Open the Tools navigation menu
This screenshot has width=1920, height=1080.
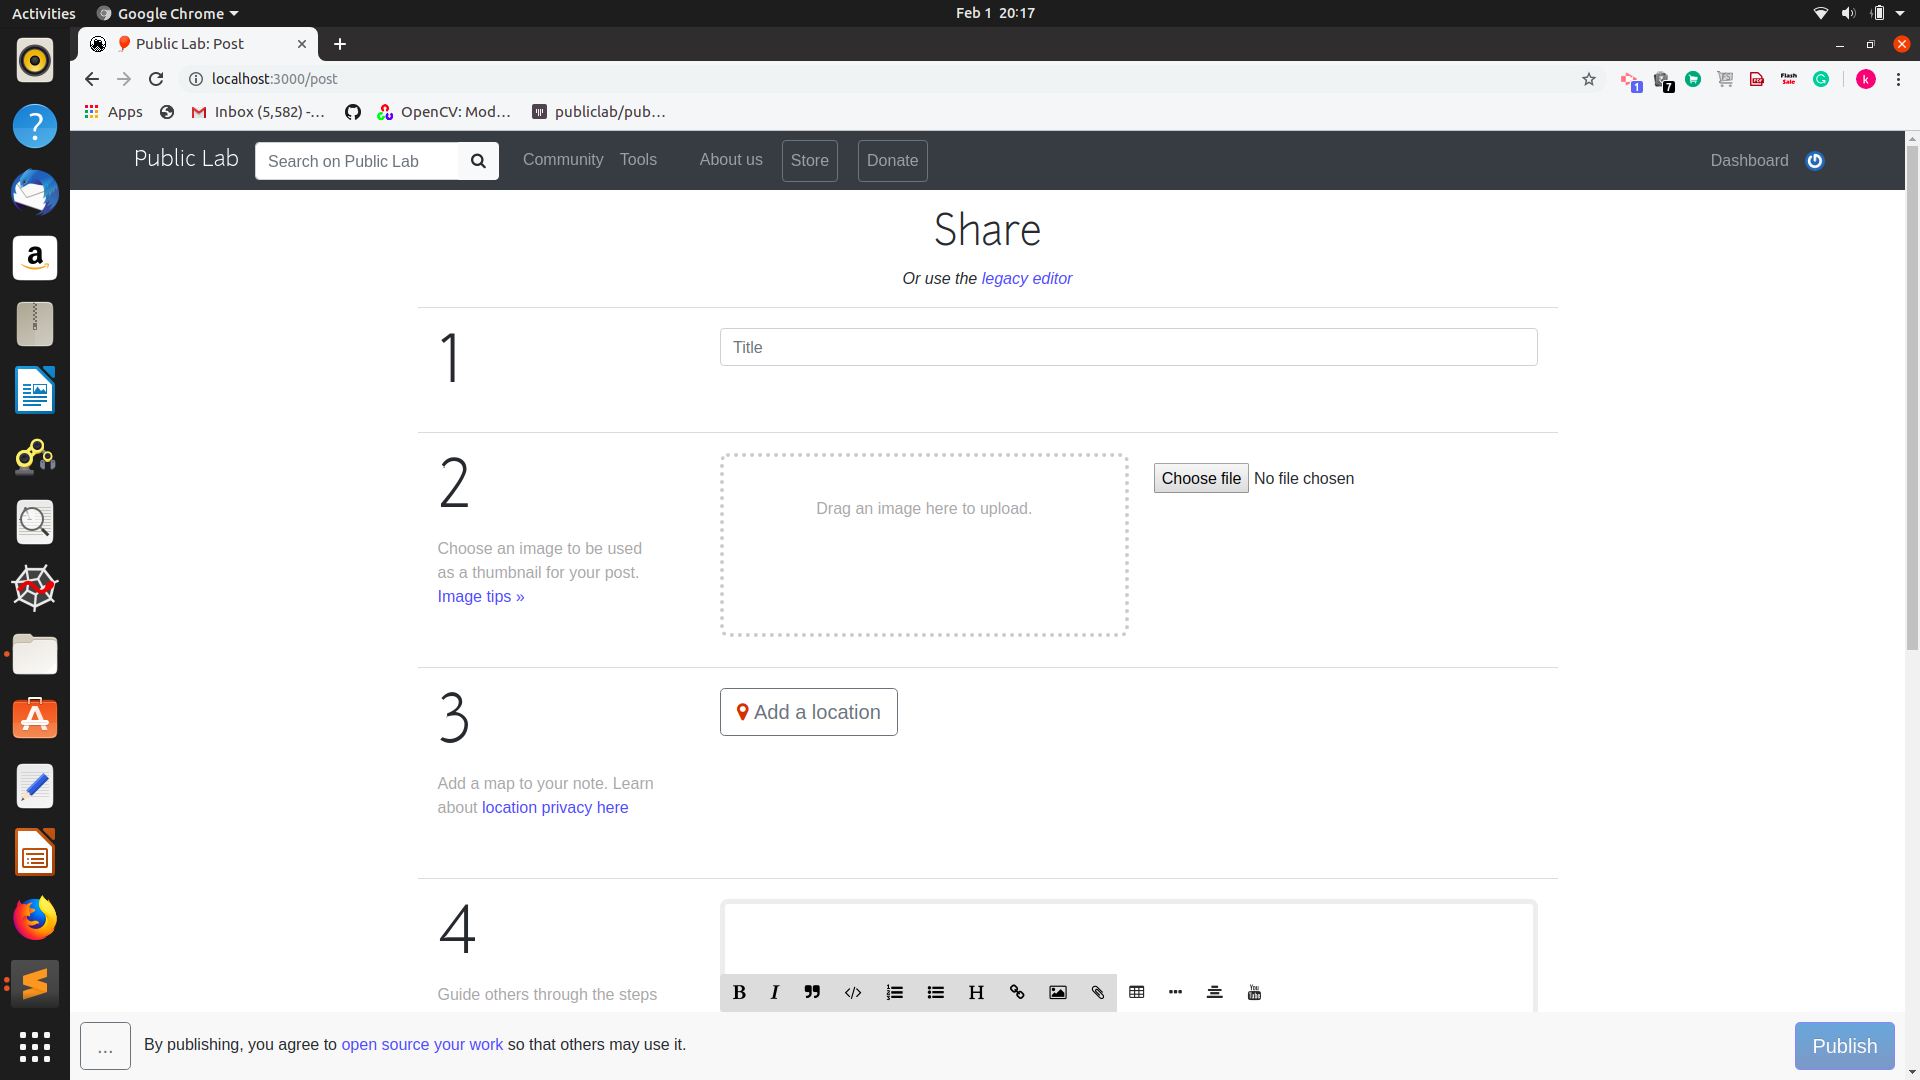pos(638,159)
